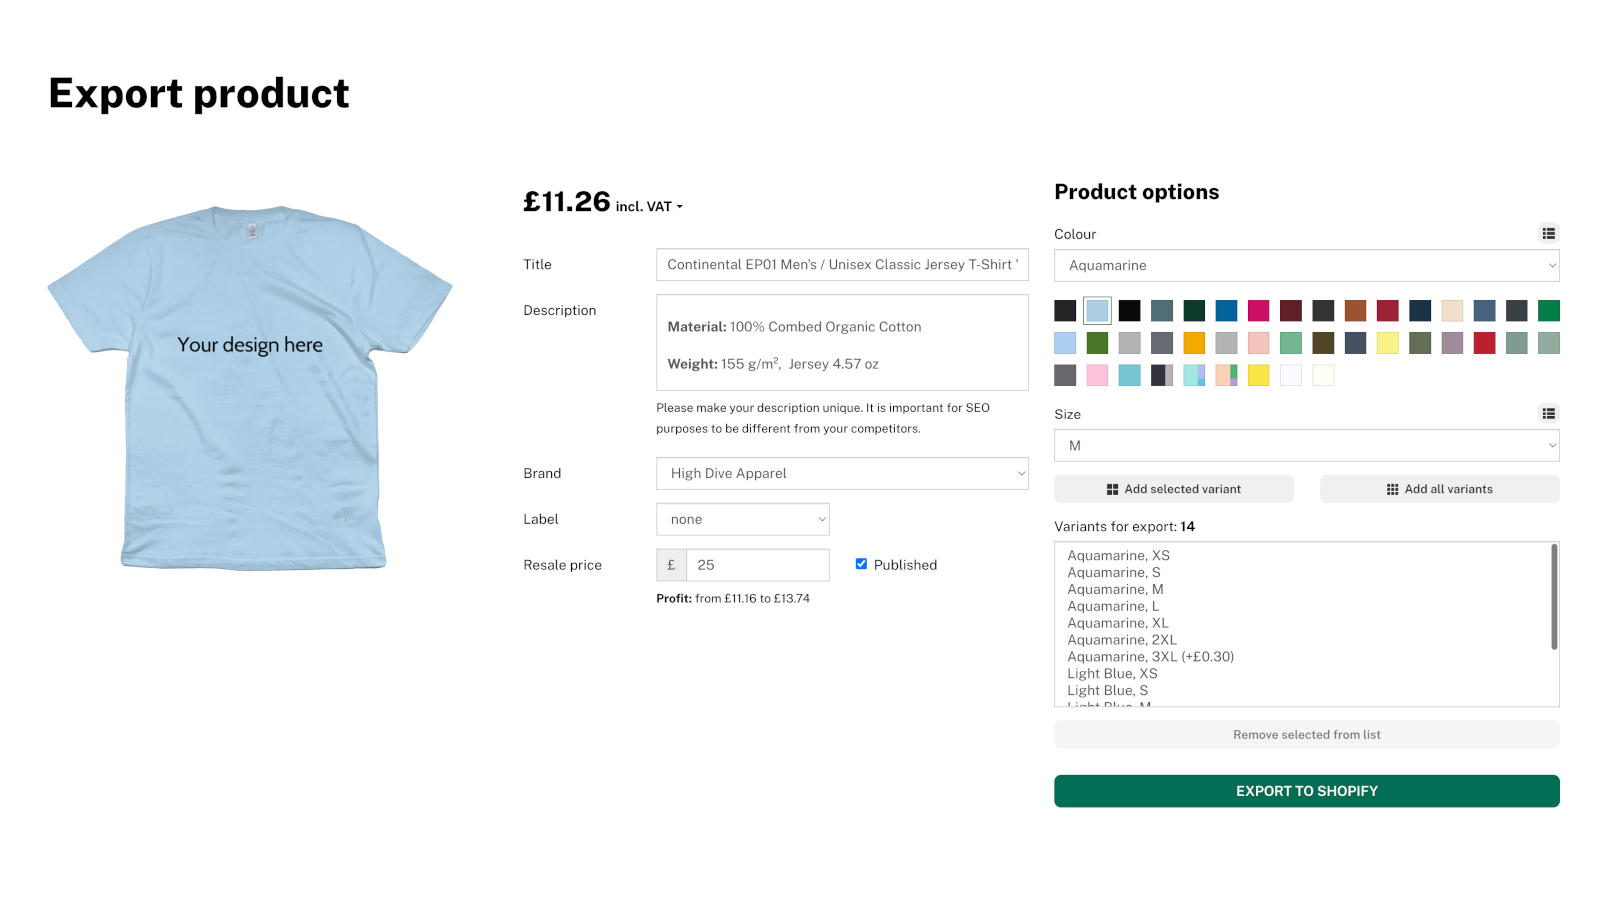
Task: Click the pound sign prefix on Resale price
Action: point(670,564)
